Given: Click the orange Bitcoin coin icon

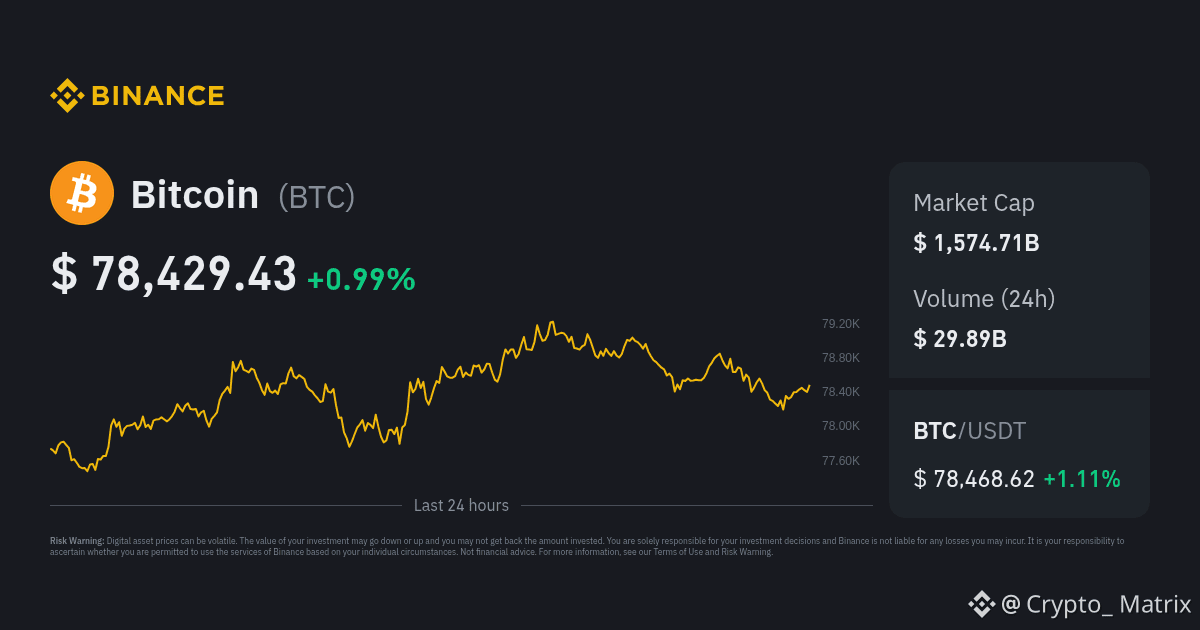Looking at the screenshot, I should pyautogui.click(x=82, y=193).
